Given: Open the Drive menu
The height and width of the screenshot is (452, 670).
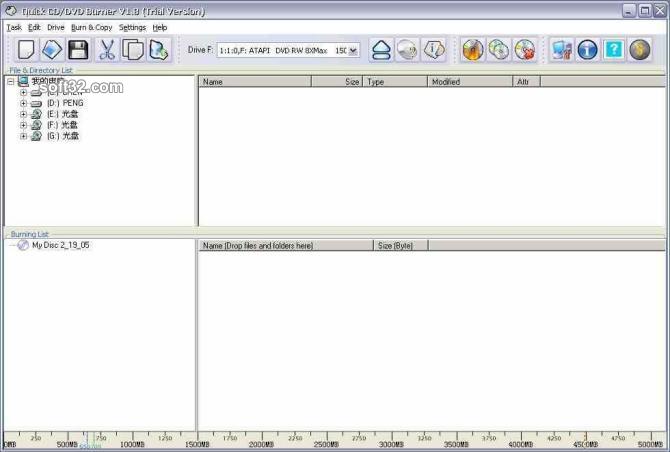Looking at the screenshot, I should coord(56,27).
